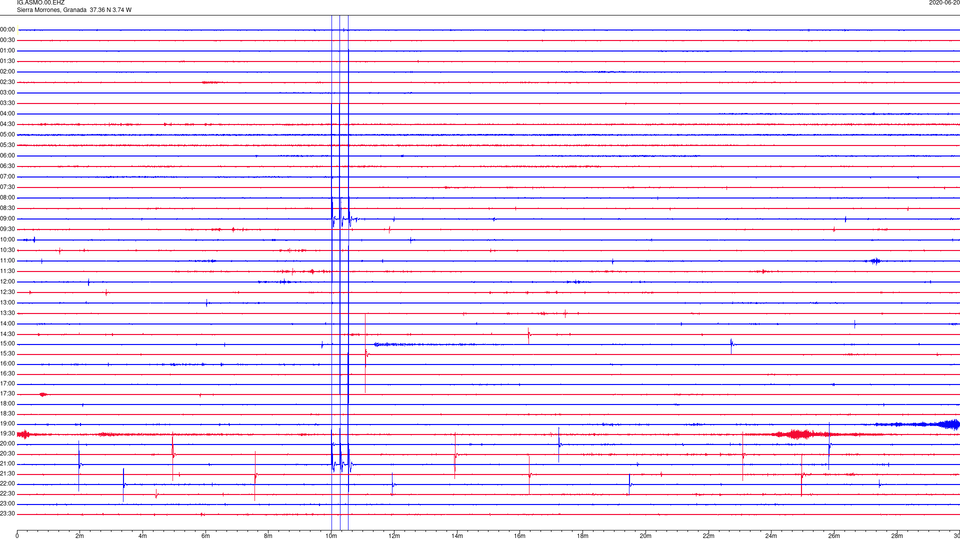Click the 26m minute-axis label

click(834, 536)
